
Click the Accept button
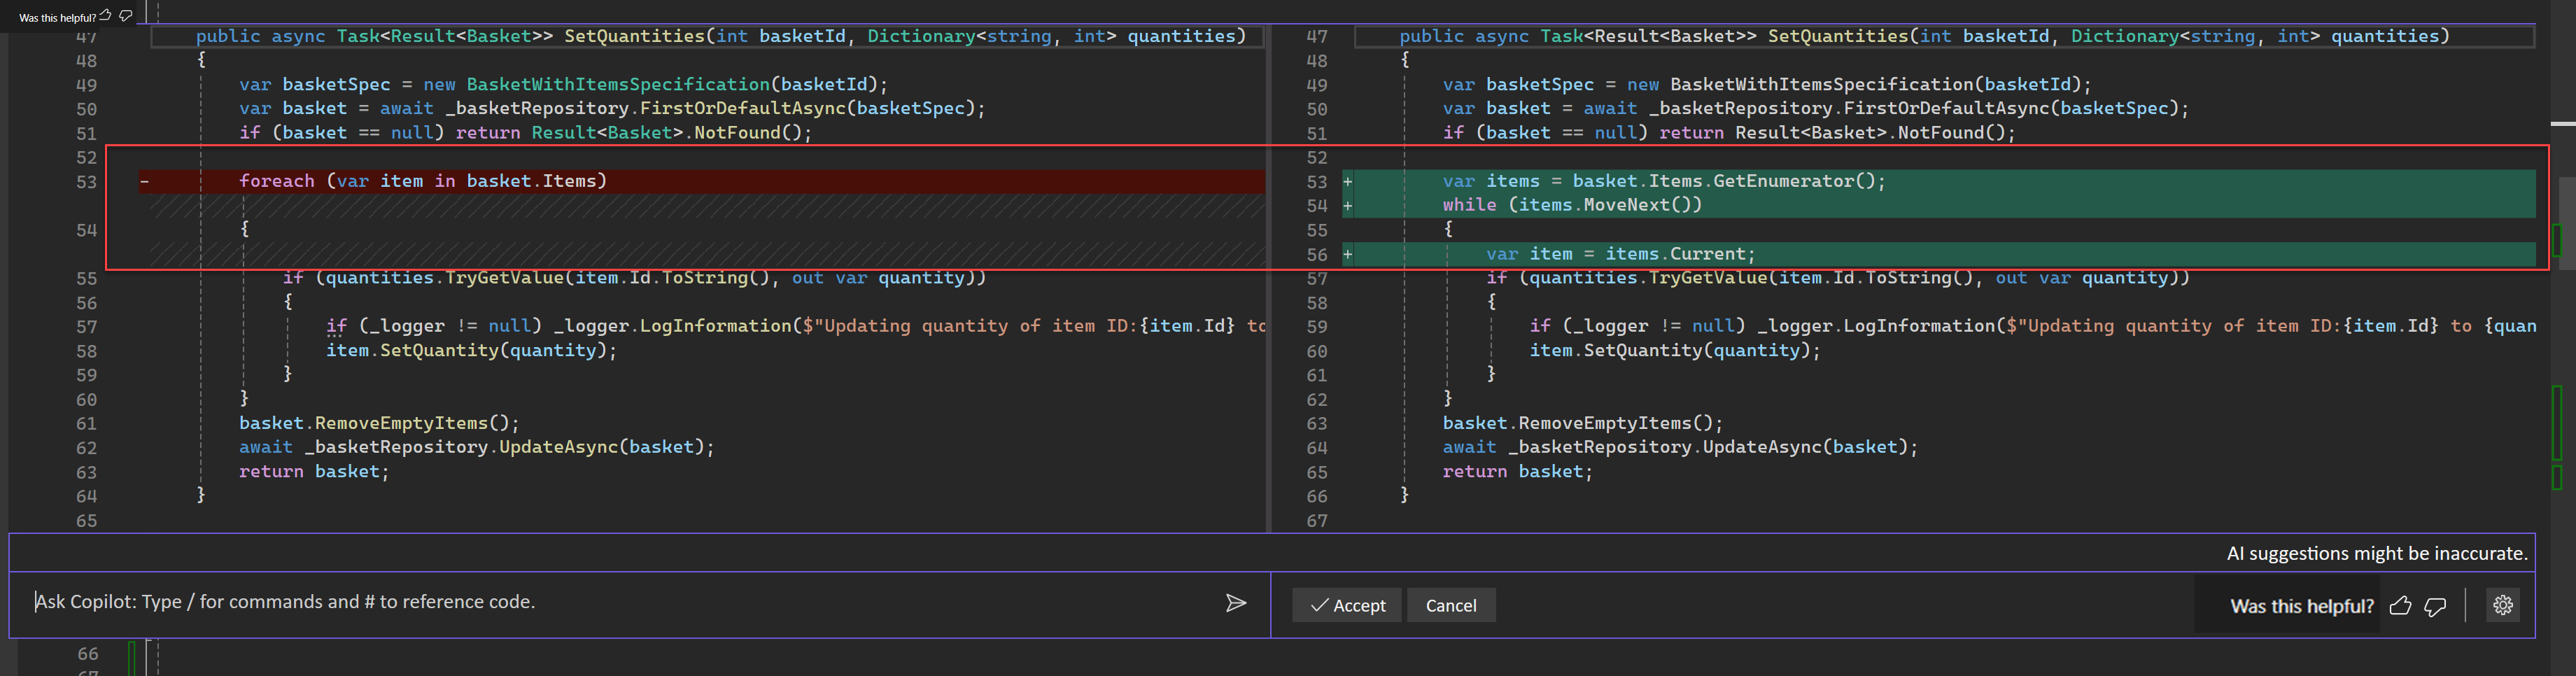coord(1347,605)
